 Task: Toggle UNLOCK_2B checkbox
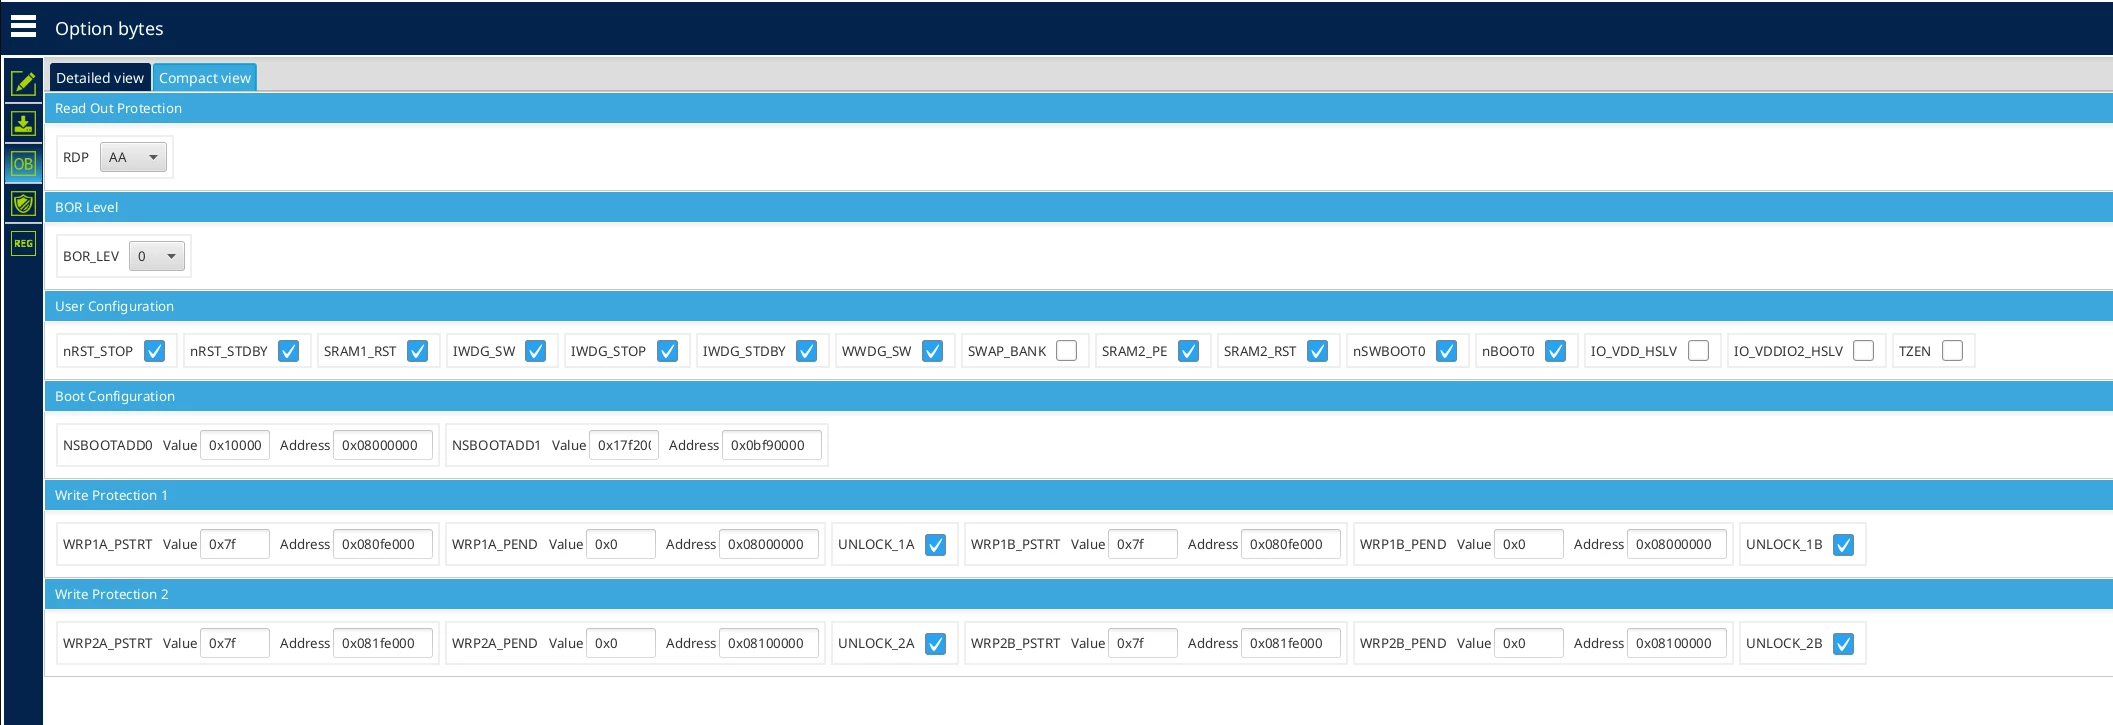pyautogui.click(x=1844, y=644)
